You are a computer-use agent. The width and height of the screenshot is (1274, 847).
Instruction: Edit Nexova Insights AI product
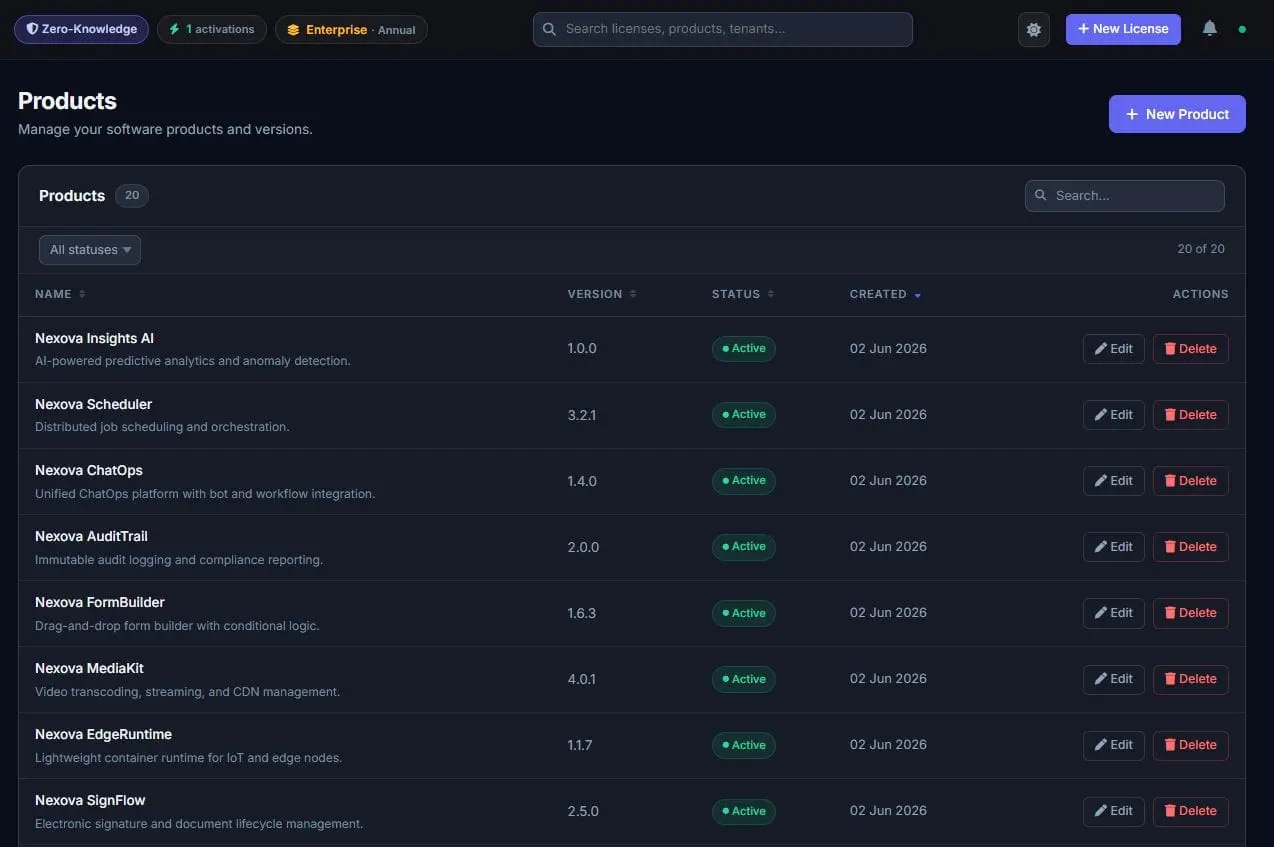pyautogui.click(x=1114, y=349)
